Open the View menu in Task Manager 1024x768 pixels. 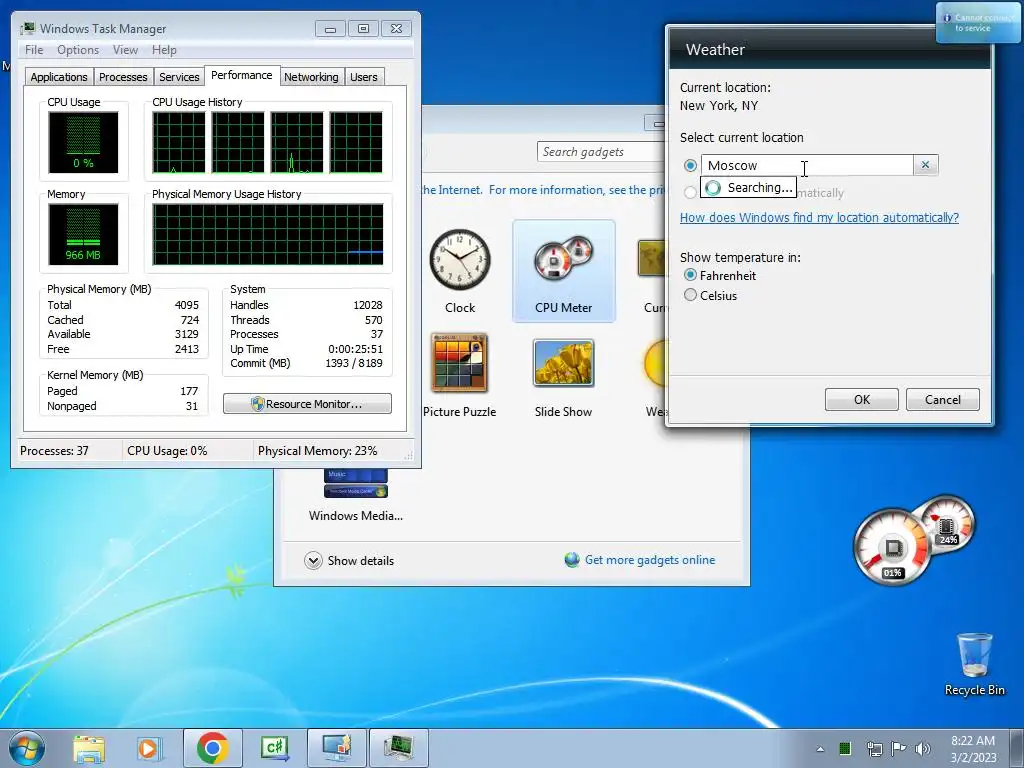pyautogui.click(x=125, y=50)
